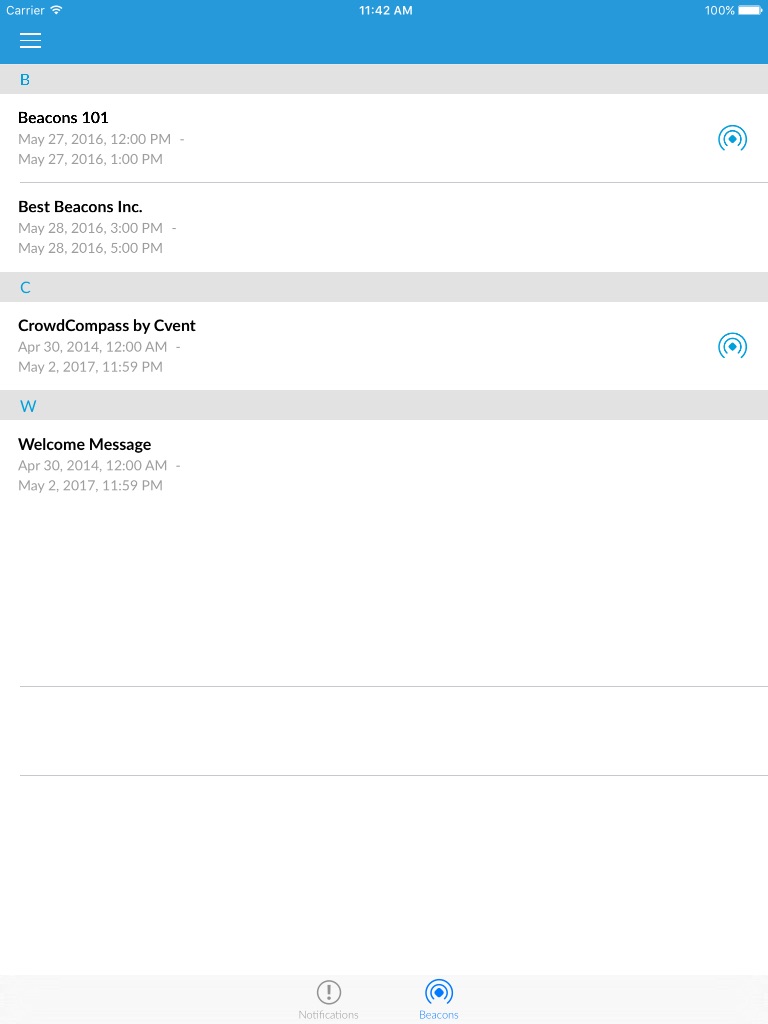Tap the beacon icon for Beacons 101
This screenshot has width=768, height=1024.
click(732, 139)
